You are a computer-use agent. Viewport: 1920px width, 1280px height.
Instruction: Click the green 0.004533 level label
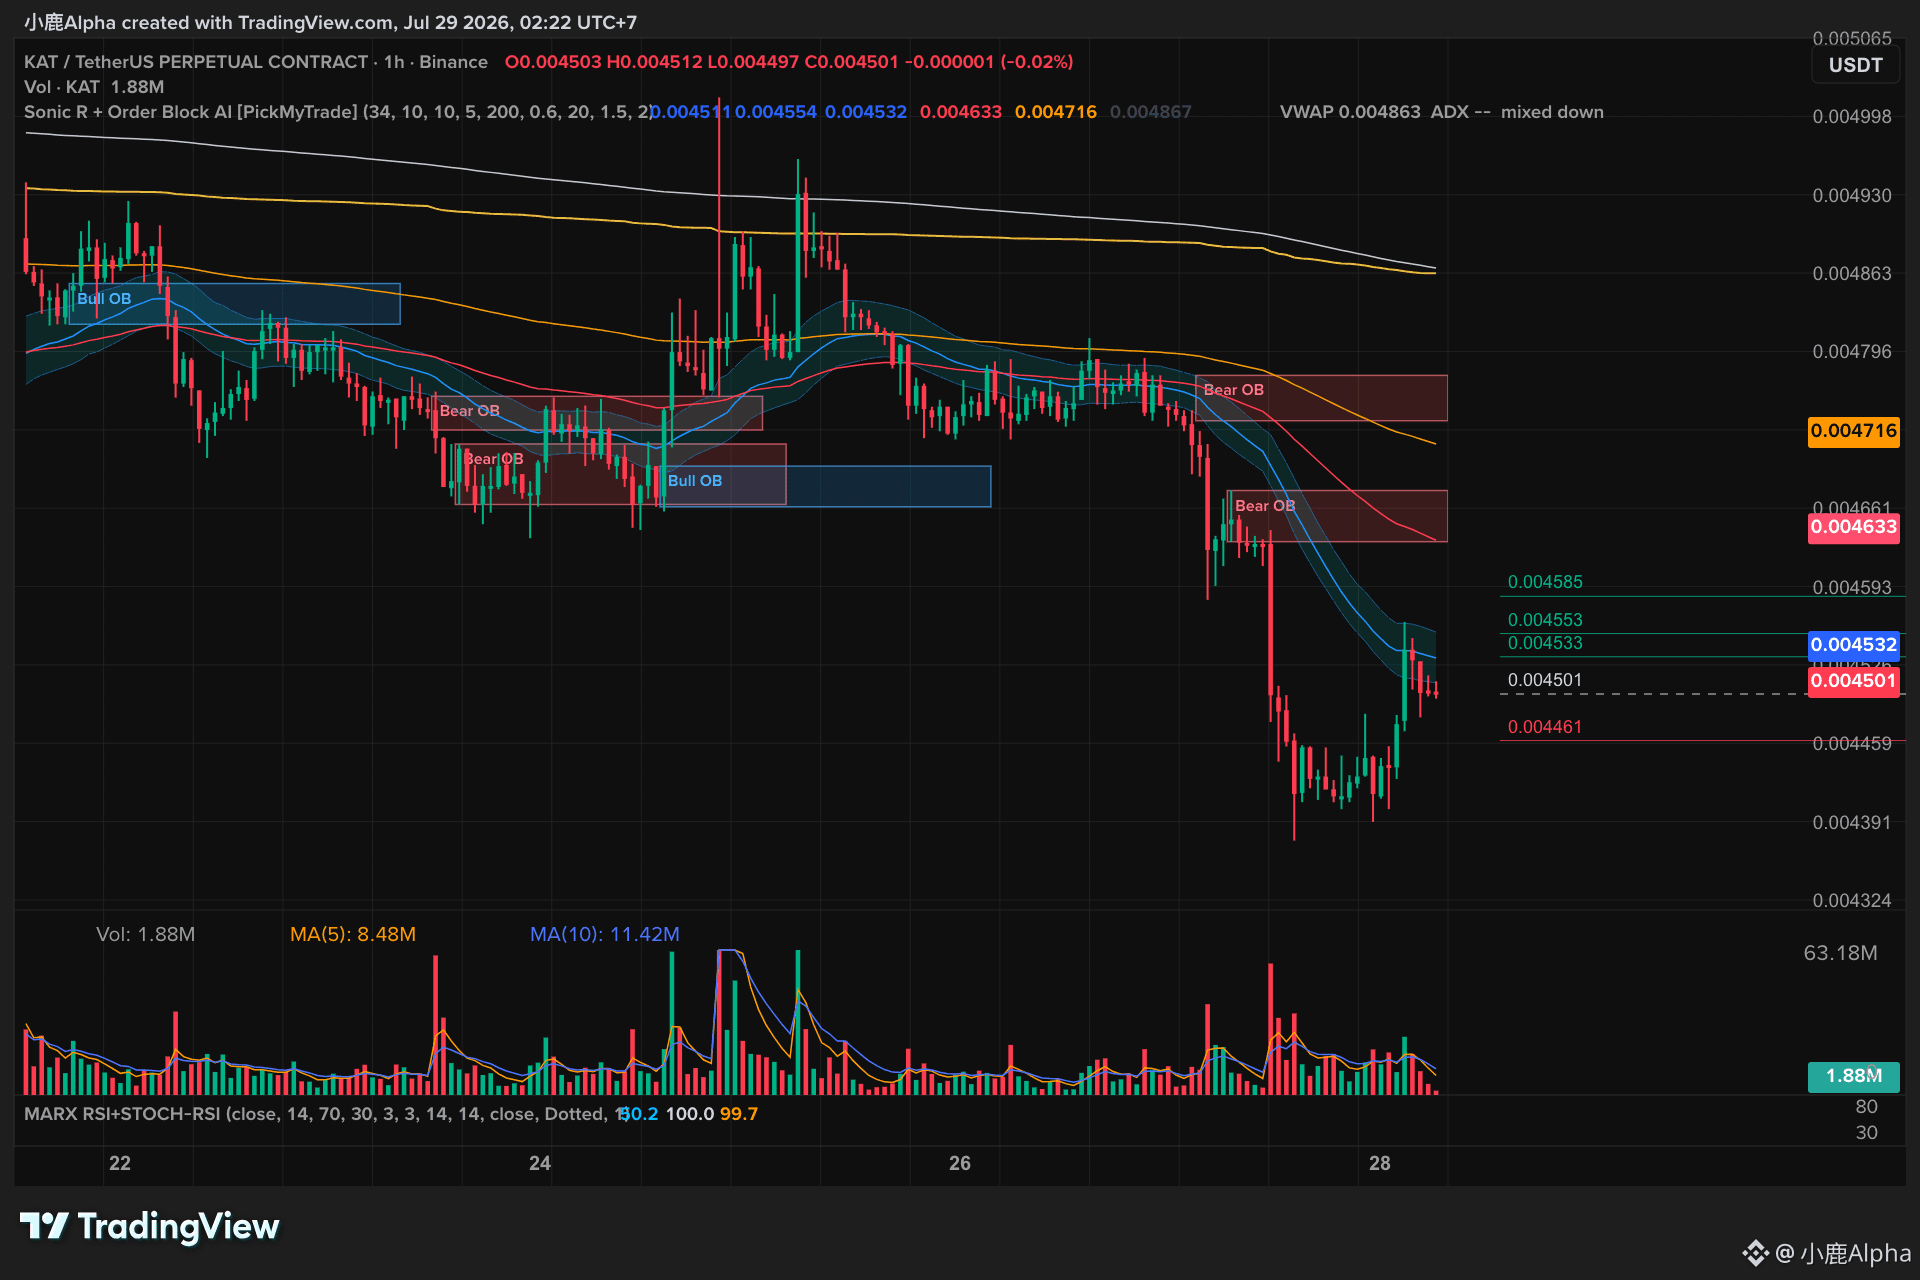(1545, 643)
